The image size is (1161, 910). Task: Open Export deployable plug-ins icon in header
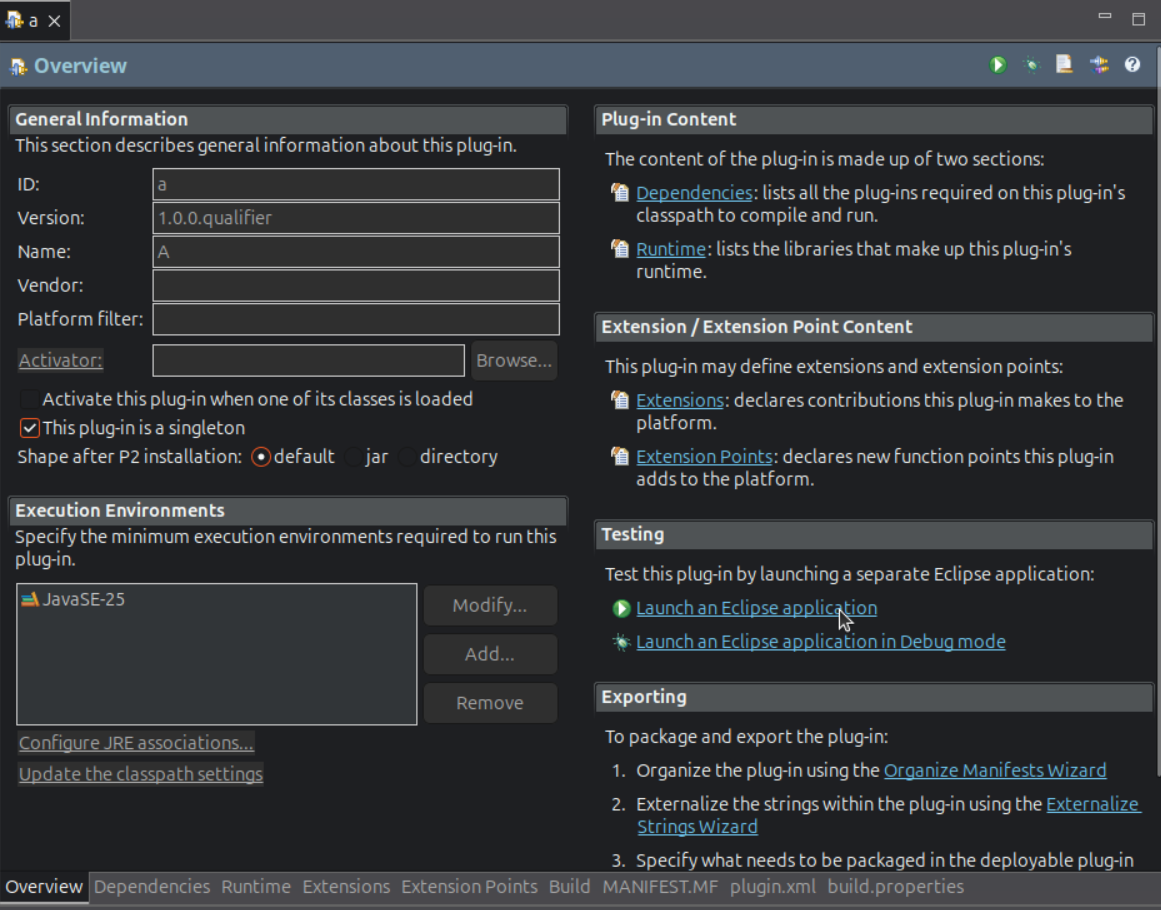click(1065, 65)
